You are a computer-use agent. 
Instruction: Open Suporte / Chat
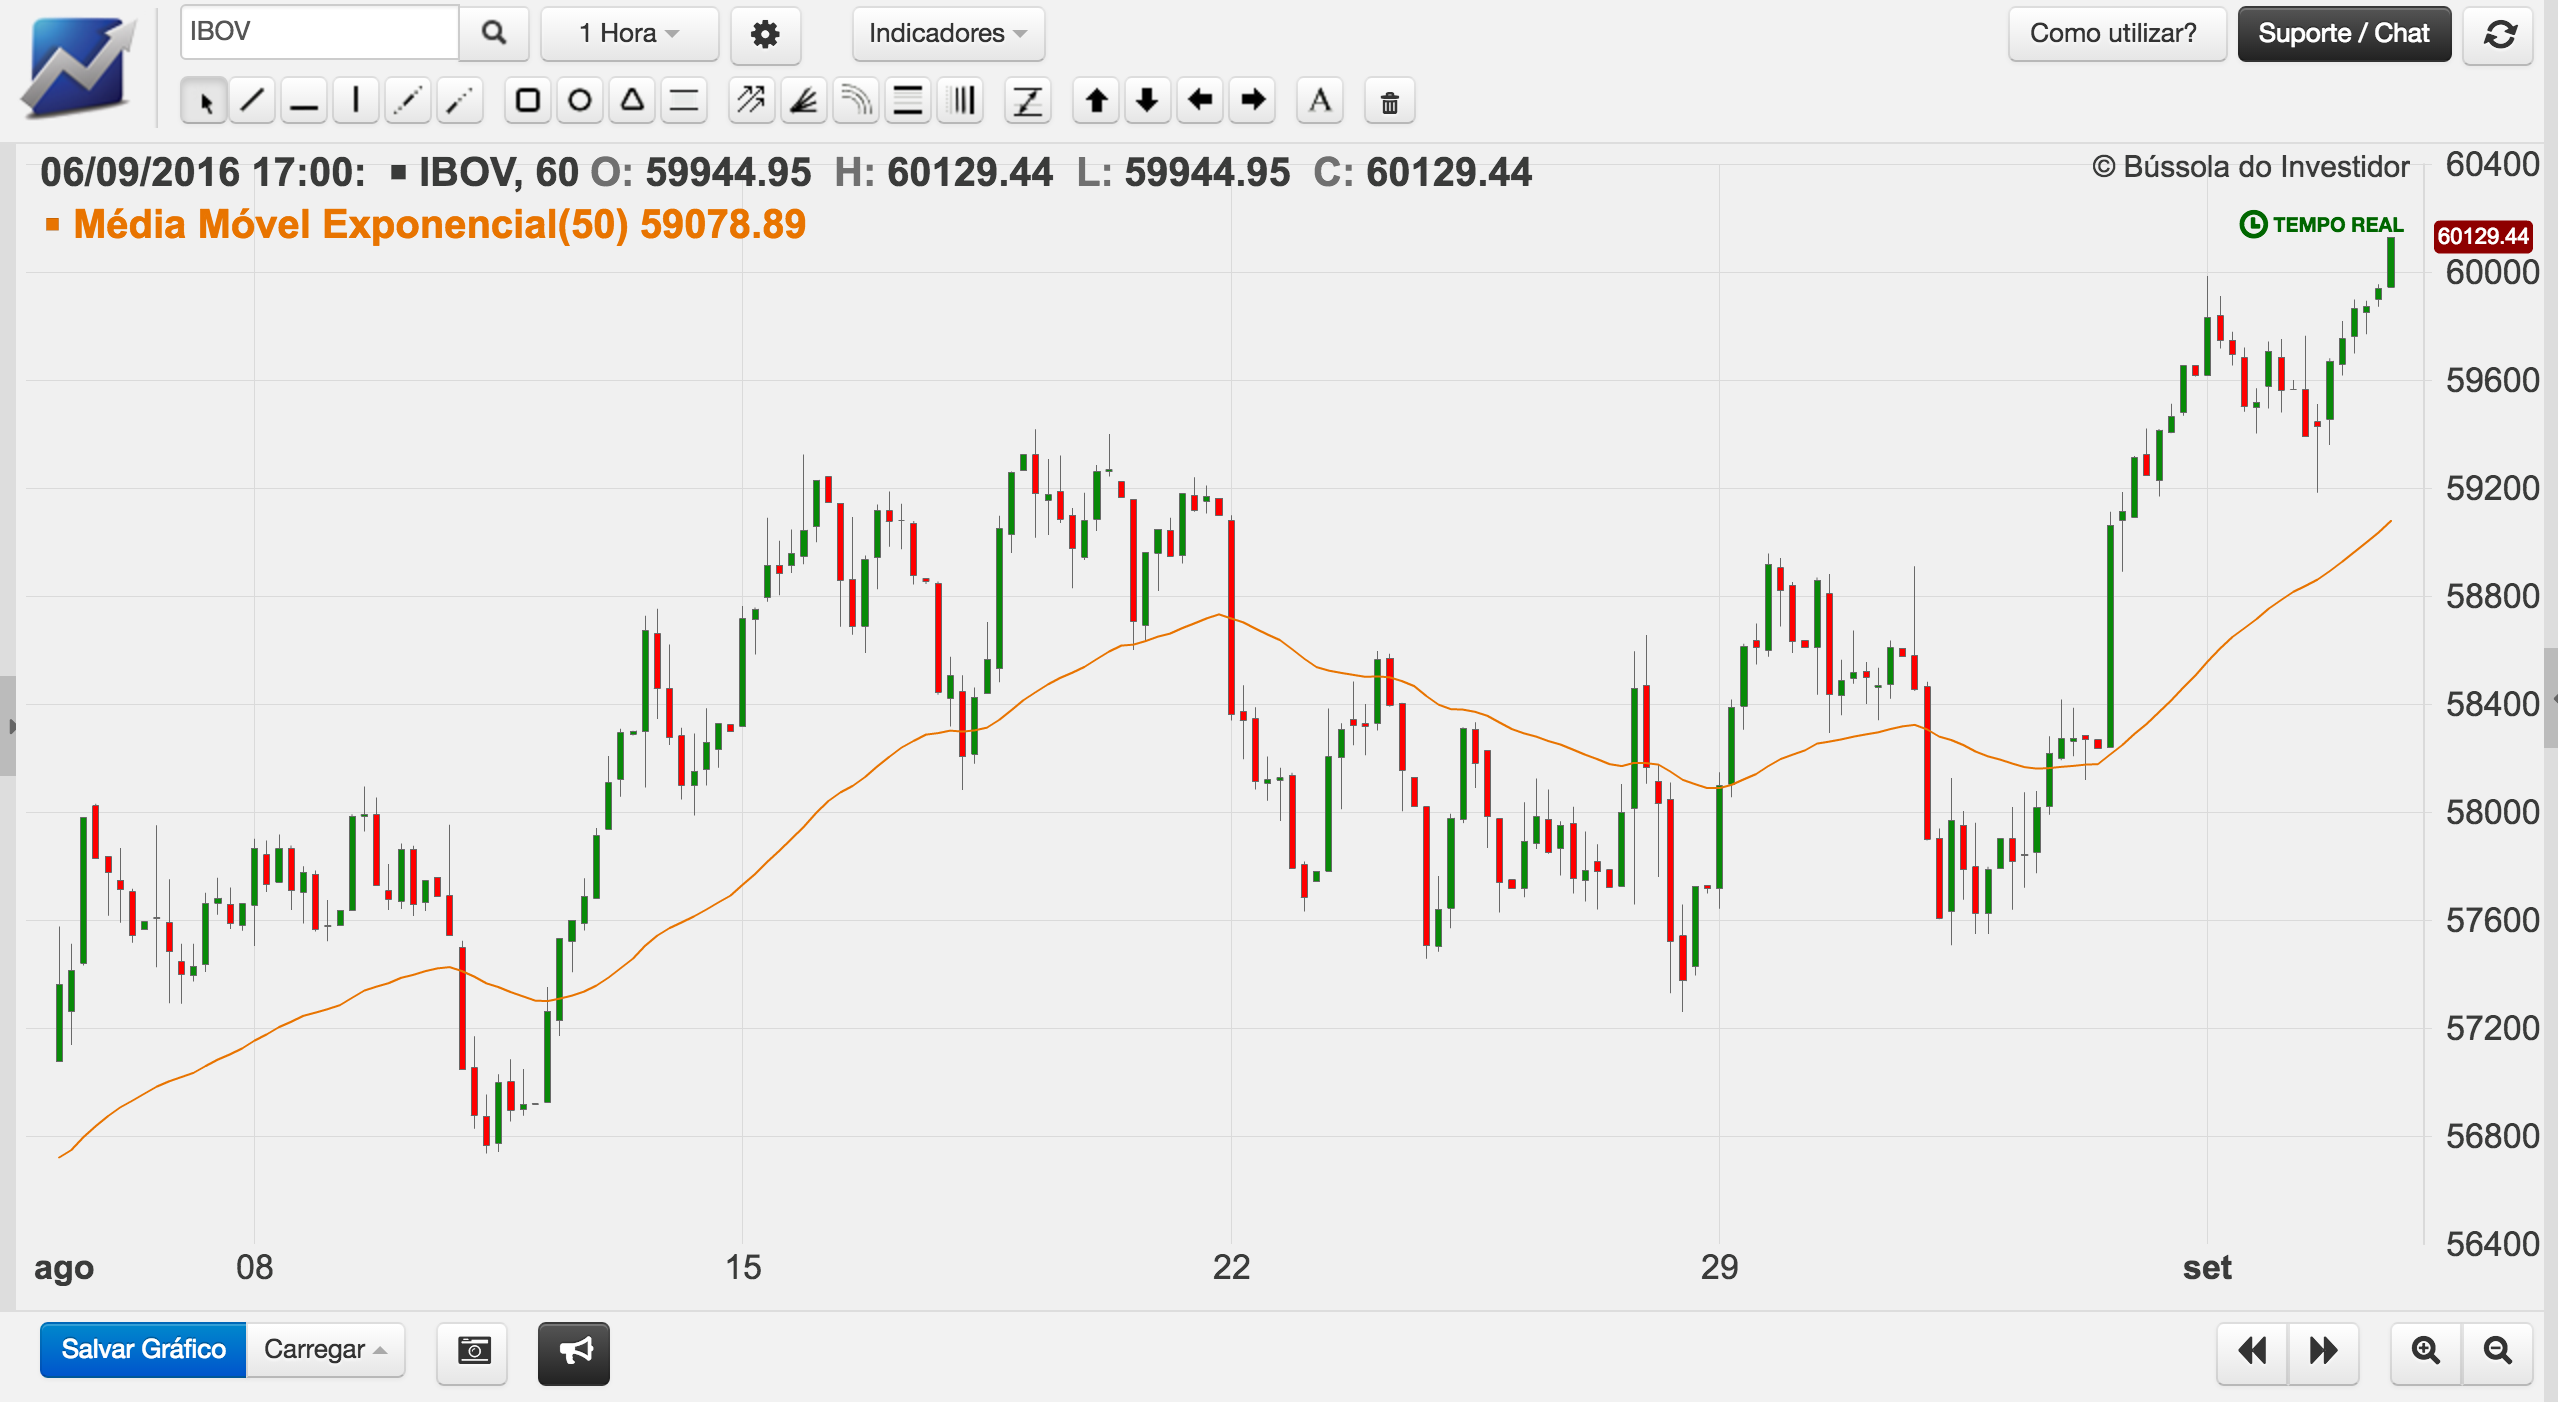[2344, 34]
